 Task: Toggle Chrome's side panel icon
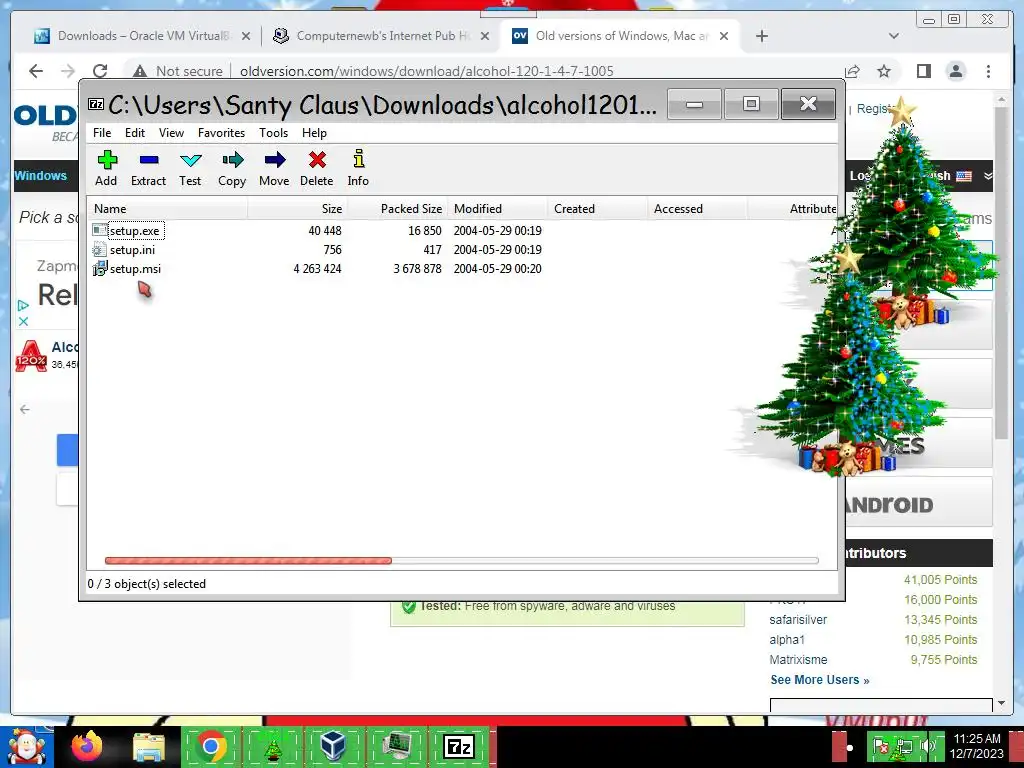click(923, 71)
